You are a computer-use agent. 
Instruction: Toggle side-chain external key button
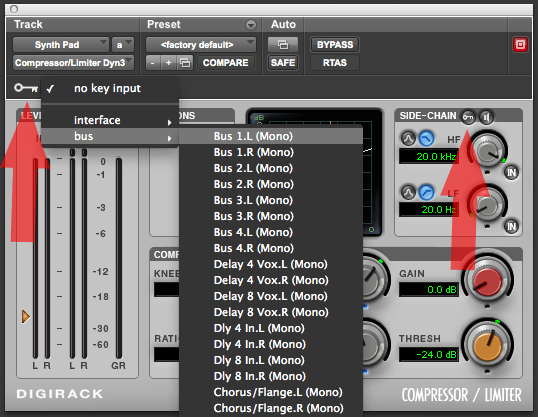point(468,117)
